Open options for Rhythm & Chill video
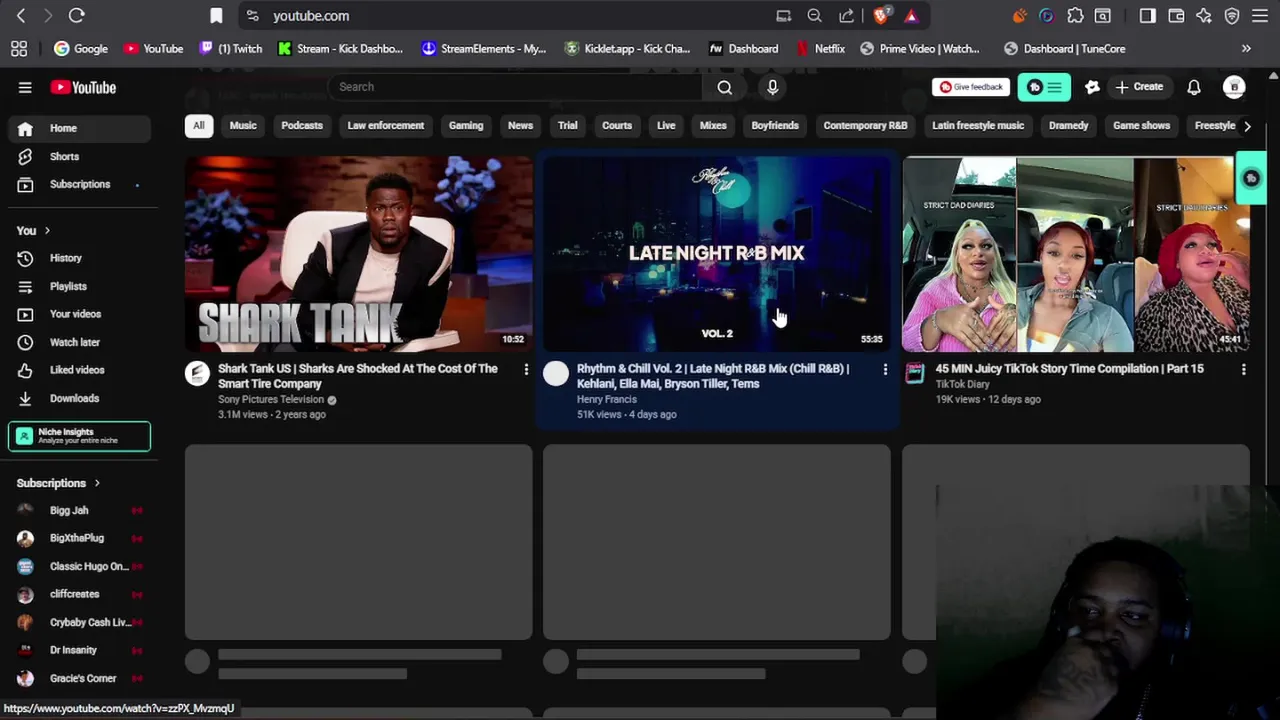Image resolution: width=1280 pixels, height=720 pixels. tap(885, 370)
